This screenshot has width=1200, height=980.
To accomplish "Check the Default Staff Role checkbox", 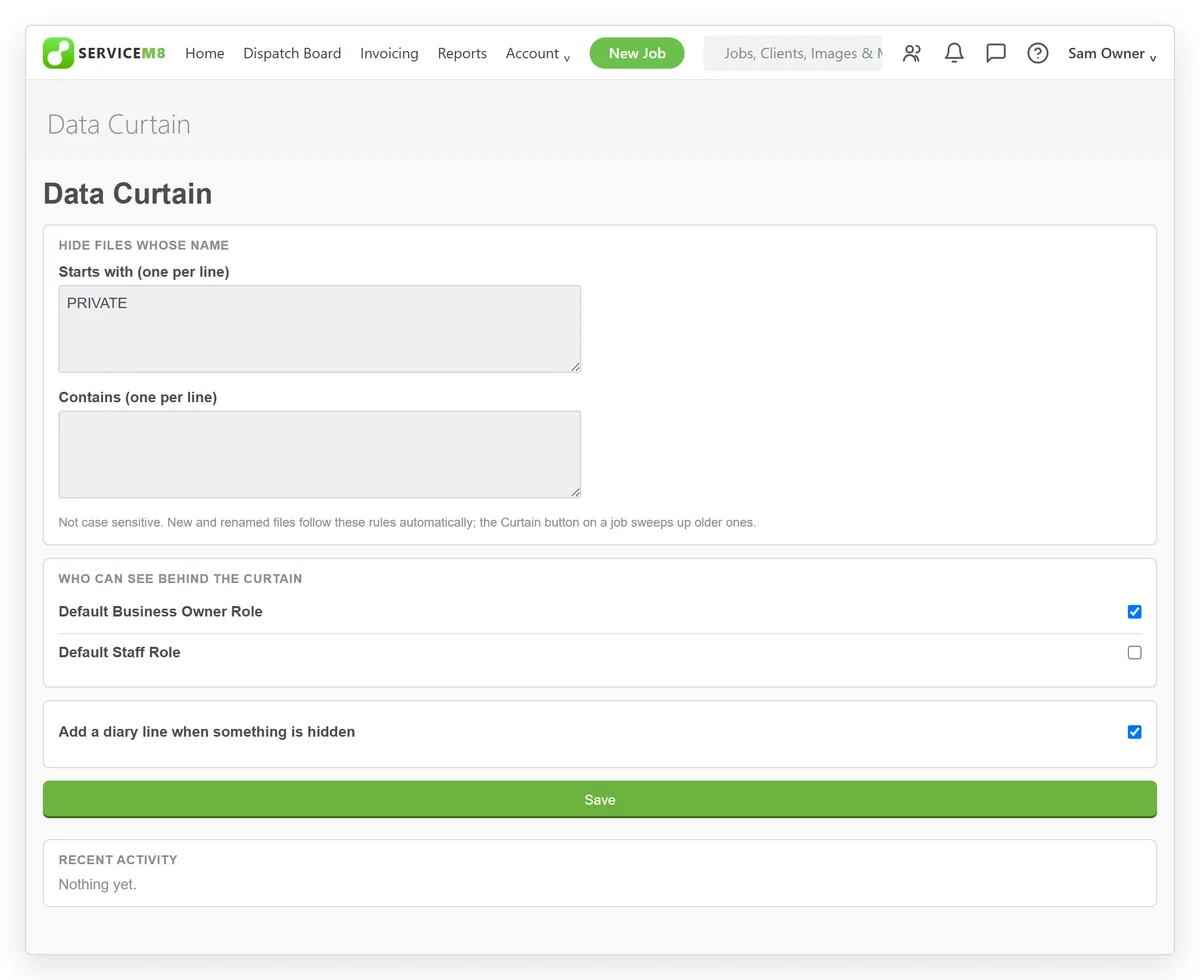I will pyautogui.click(x=1134, y=652).
